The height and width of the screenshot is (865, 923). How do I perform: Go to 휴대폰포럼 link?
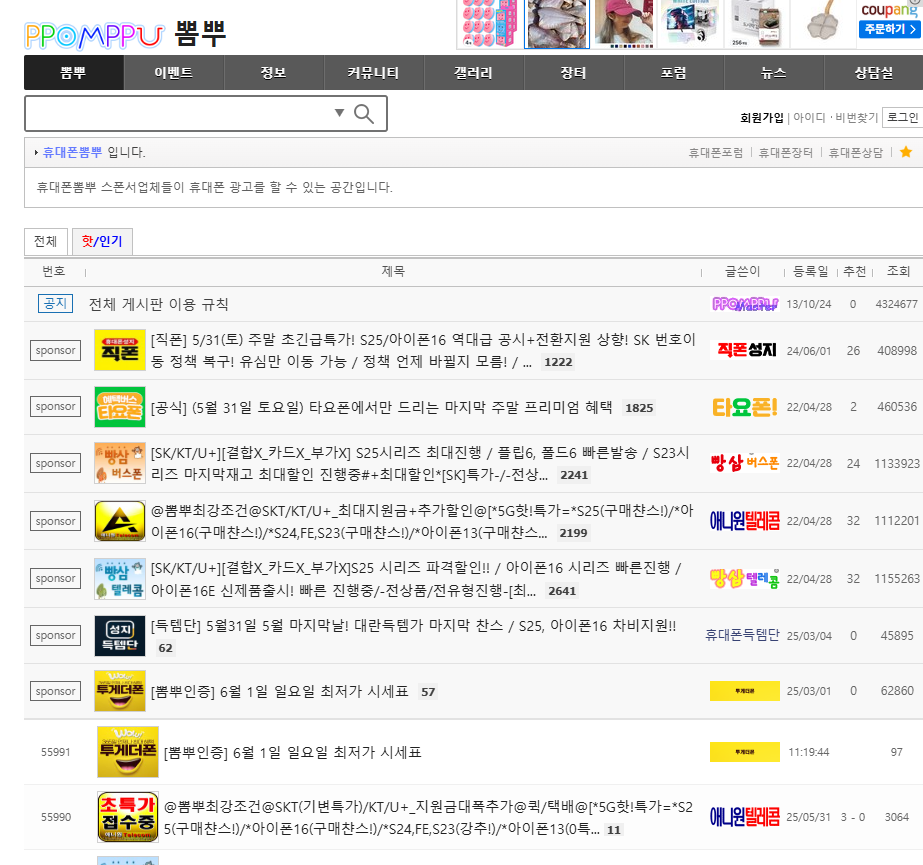pyautogui.click(x=716, y=153)
